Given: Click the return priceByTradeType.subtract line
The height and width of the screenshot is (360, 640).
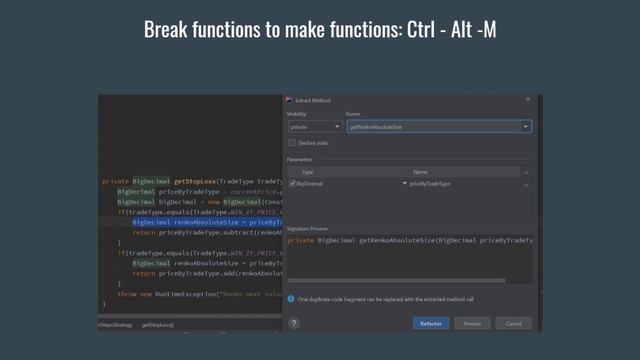Looking at the screenshot, I should pos(207,233).
